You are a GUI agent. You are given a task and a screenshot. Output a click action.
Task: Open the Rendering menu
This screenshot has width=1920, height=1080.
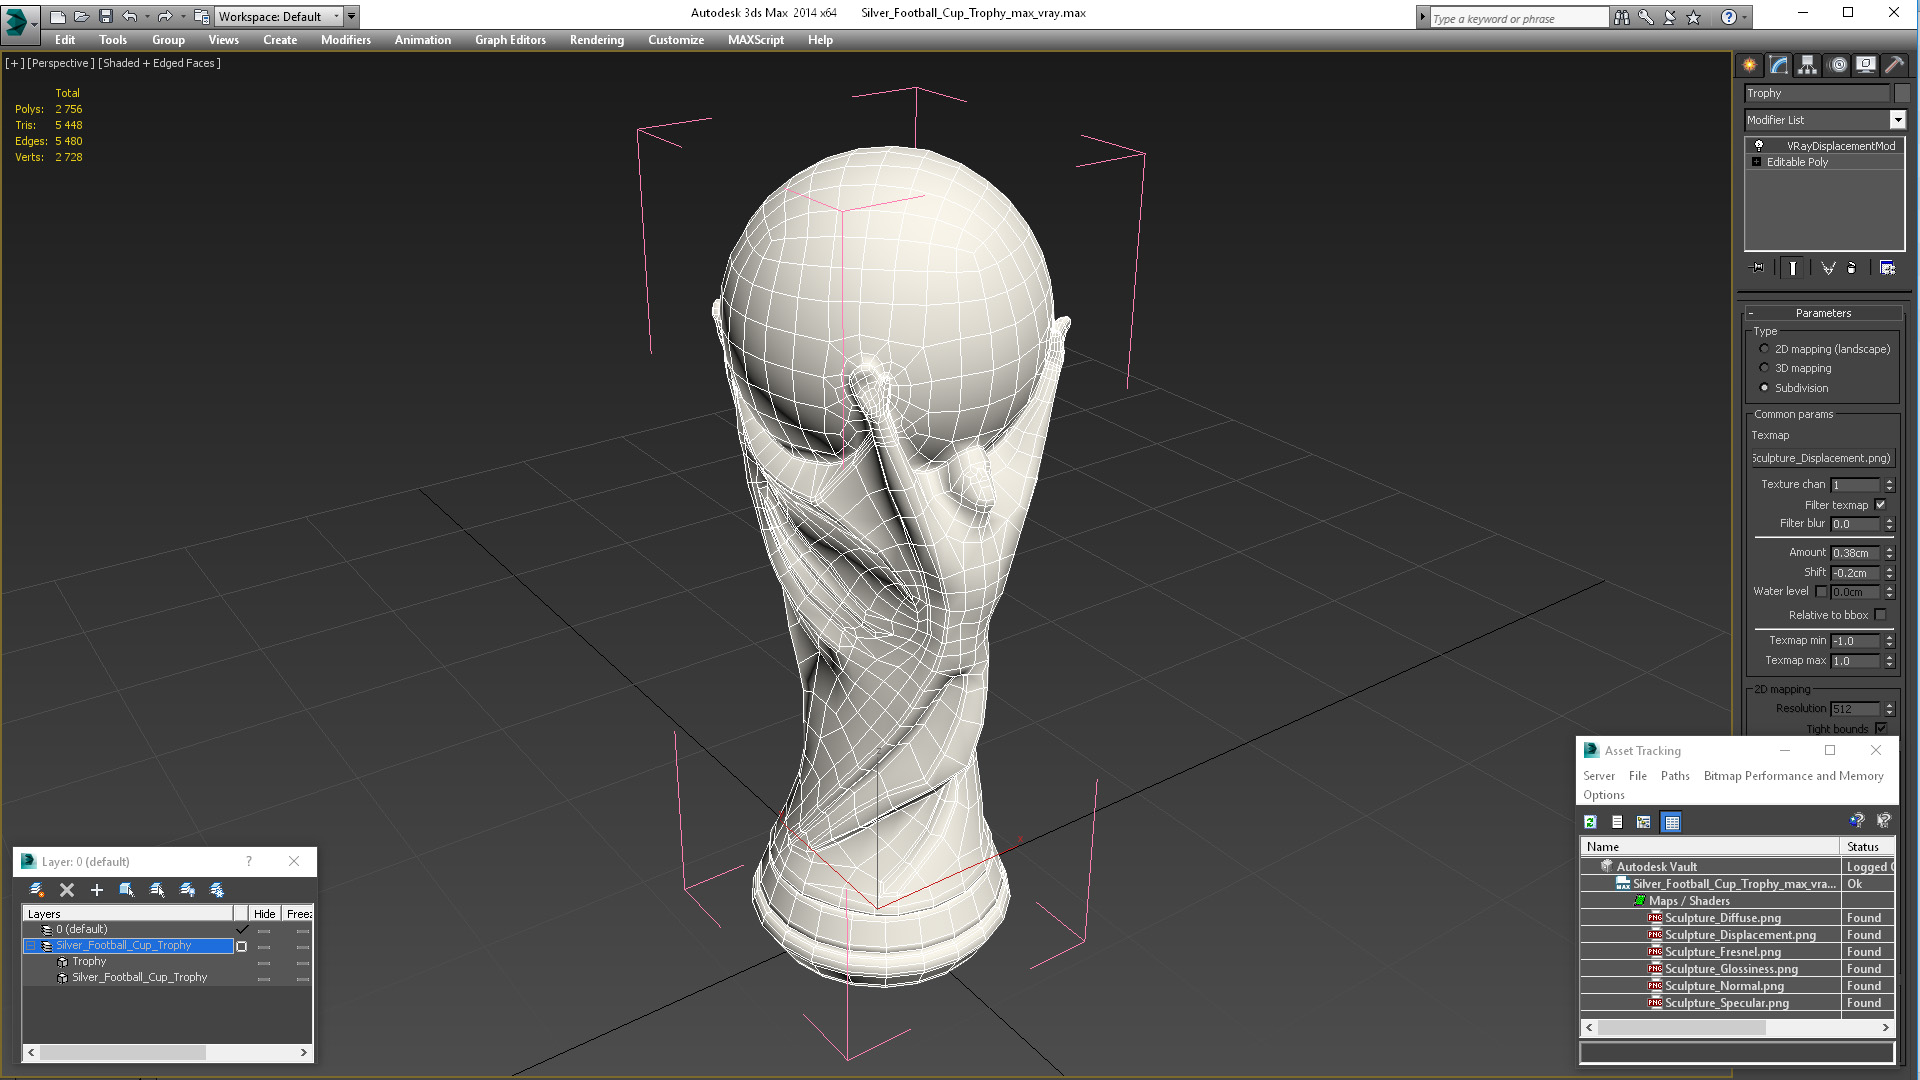(597, 40)
